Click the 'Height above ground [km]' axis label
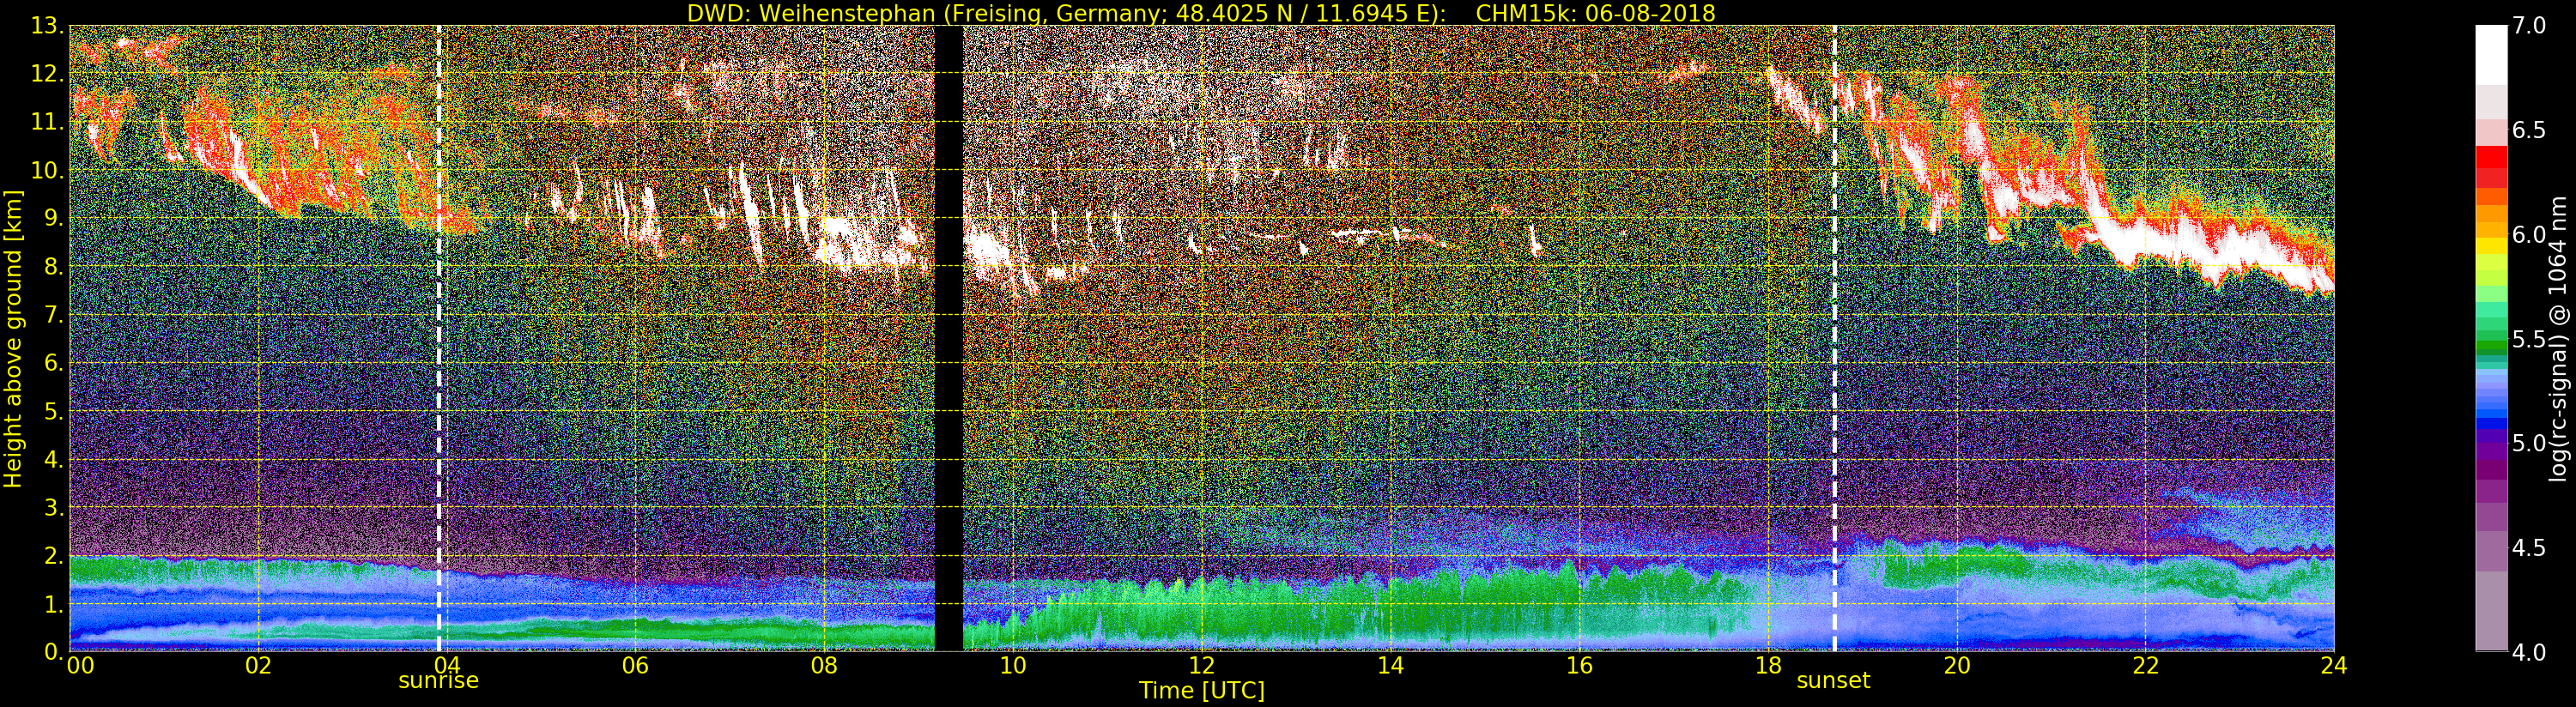 coord(13,338)
